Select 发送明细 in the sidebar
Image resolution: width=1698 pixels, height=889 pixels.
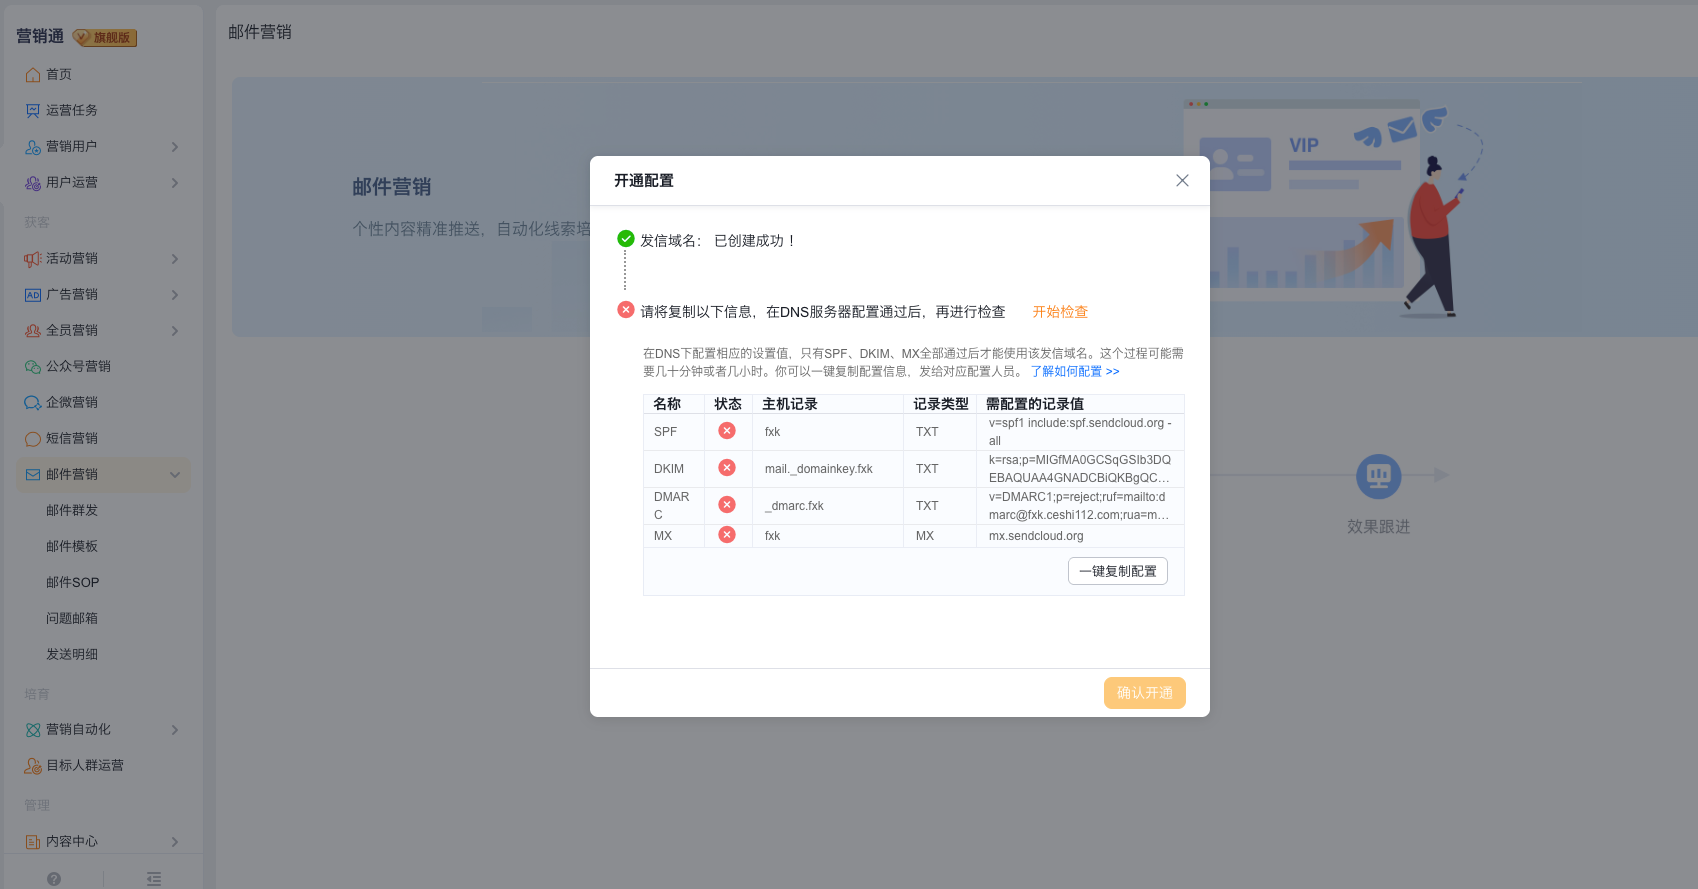(x=72, y=655)
